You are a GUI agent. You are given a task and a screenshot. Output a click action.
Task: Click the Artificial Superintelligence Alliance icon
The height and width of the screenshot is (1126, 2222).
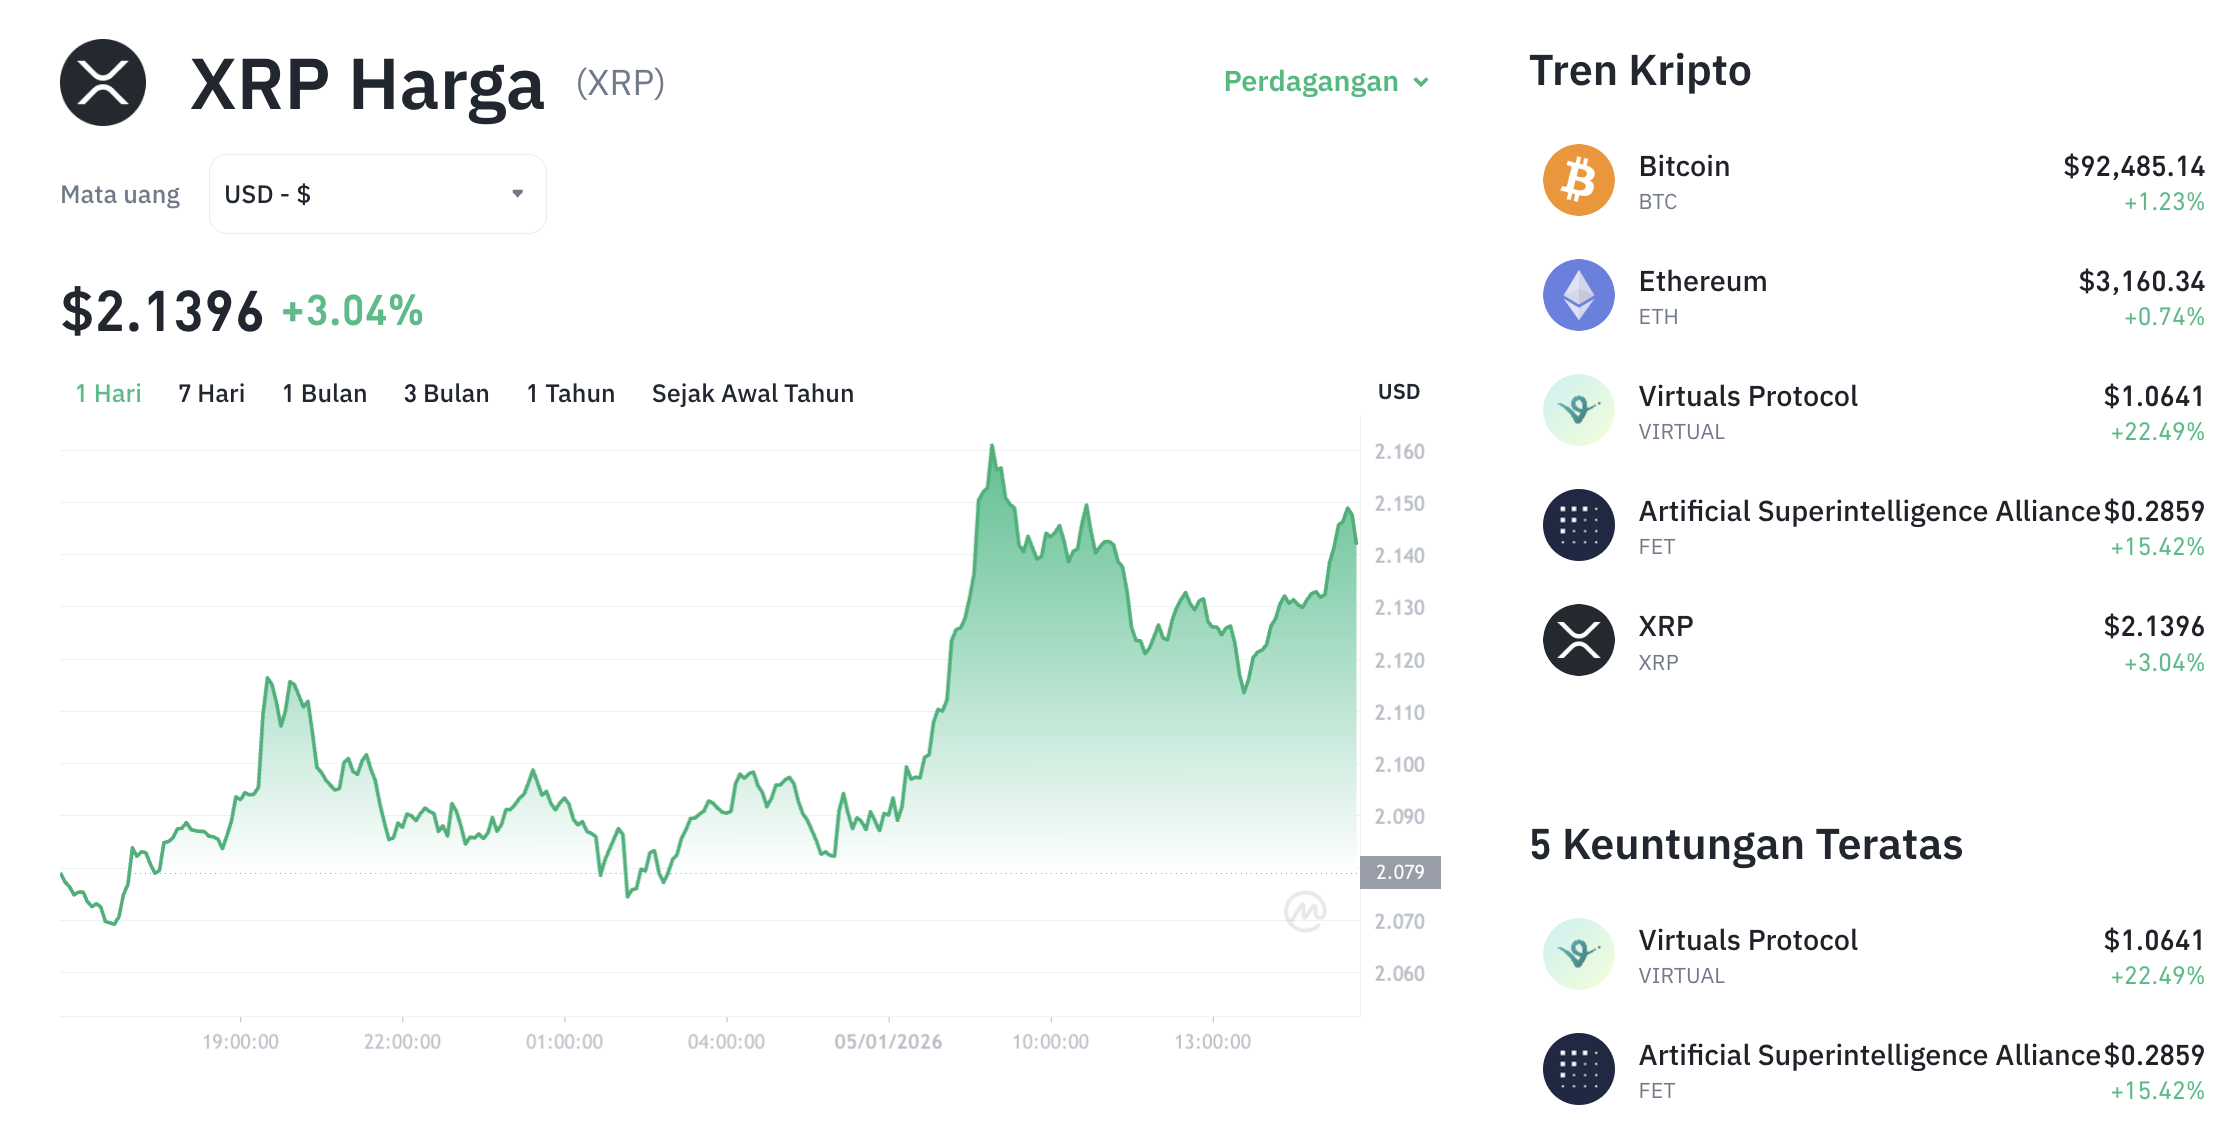click(x=1579, y=524)
